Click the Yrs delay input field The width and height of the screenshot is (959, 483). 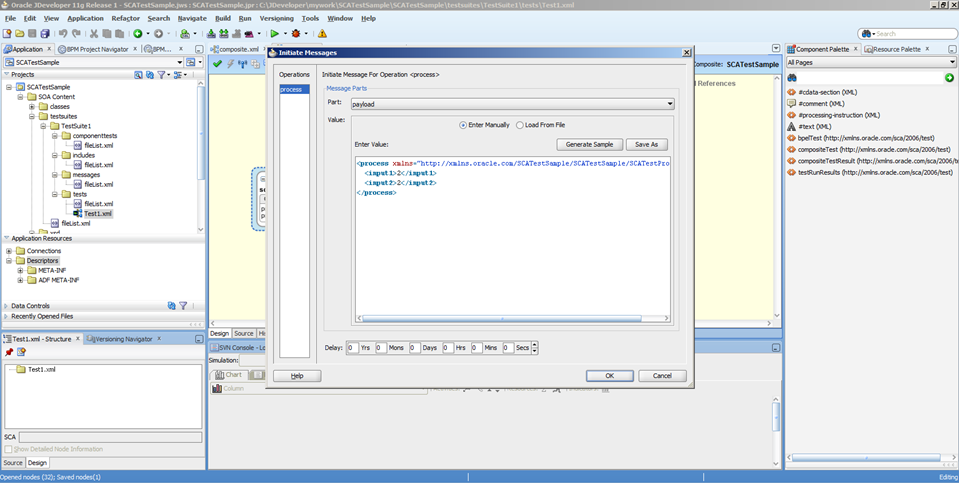pos(352,348)
